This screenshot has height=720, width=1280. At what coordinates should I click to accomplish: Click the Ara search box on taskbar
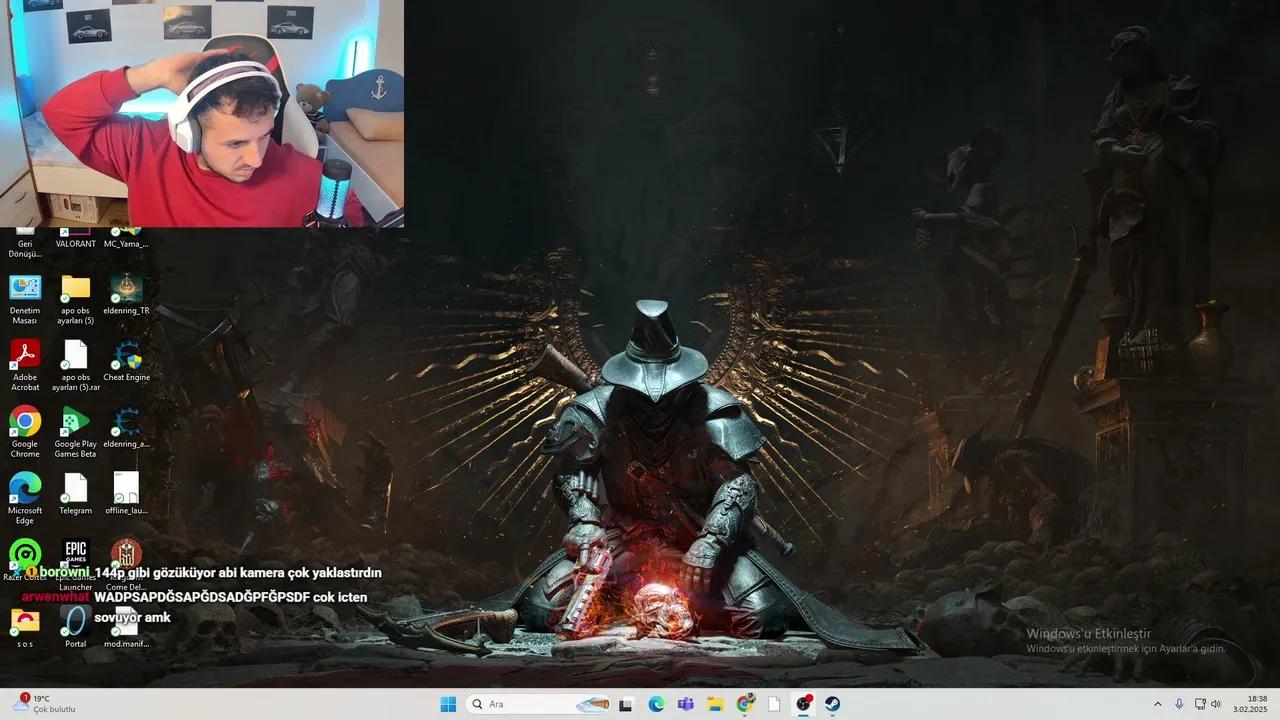click(x=539, y=704)
